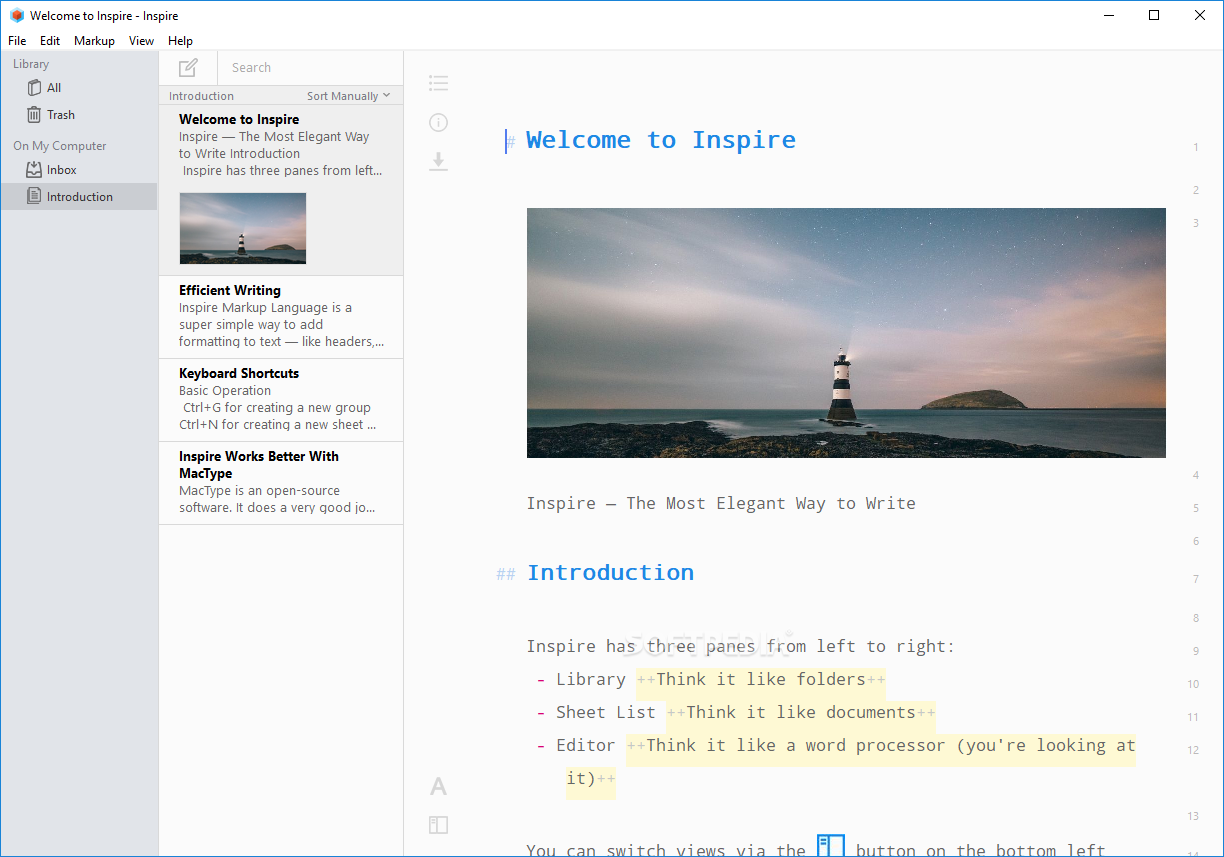1224x857 pixels.
Task: Click the Library section header
Action: pyautogui.click(x=31, y=64)
